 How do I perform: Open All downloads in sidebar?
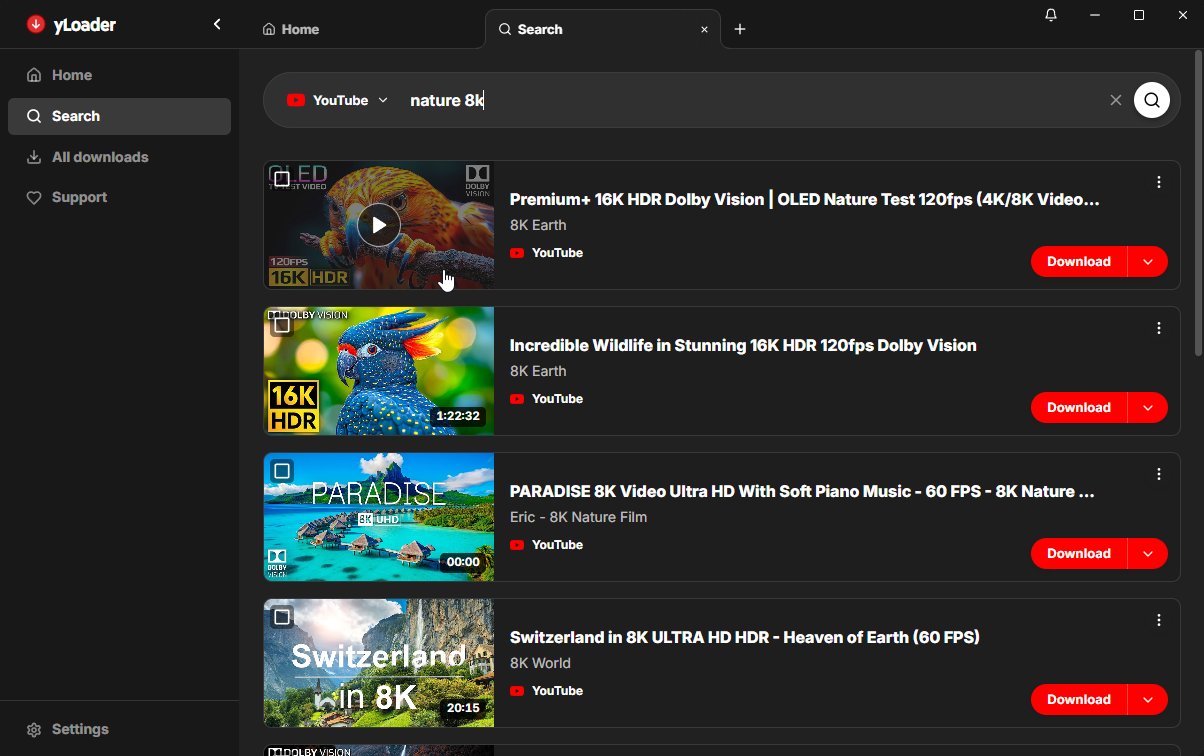click(100, 157)
